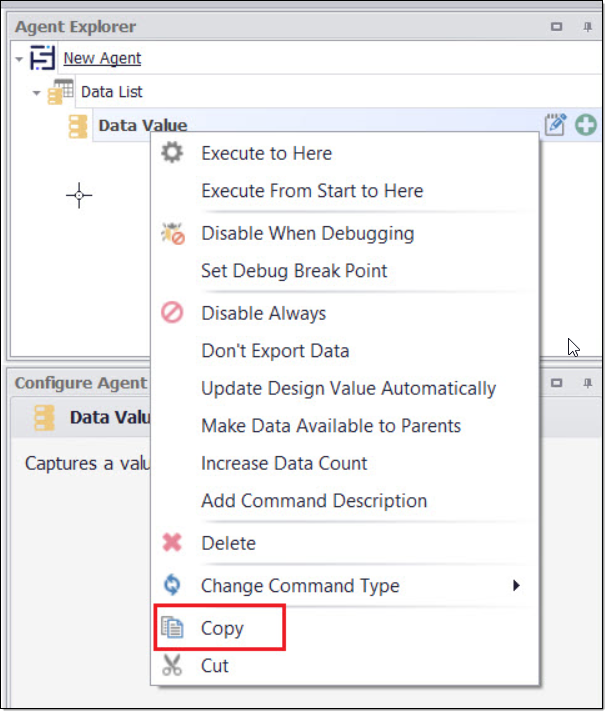Screen dimensions: 608x714
Task: Click the edit command icon beside Data Value
Action: [x=555, y=125]
